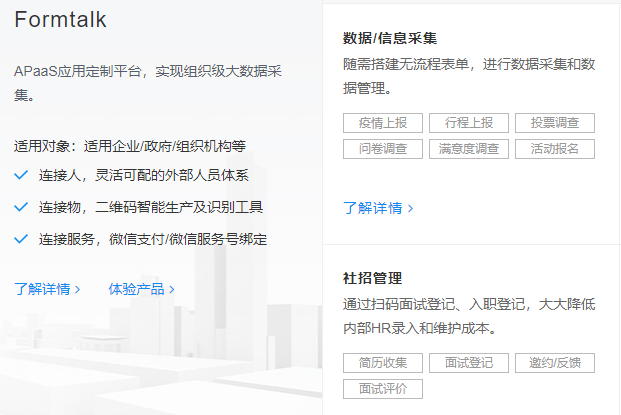Click the checkmark icon beside 连接物

21,208
